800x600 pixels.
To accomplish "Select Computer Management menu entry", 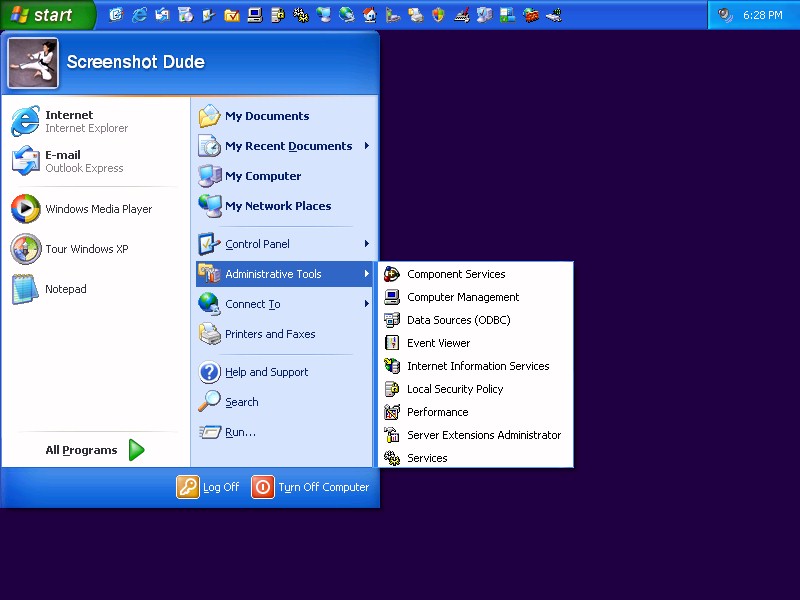I will pyautogui.click(x=463, y=297).
